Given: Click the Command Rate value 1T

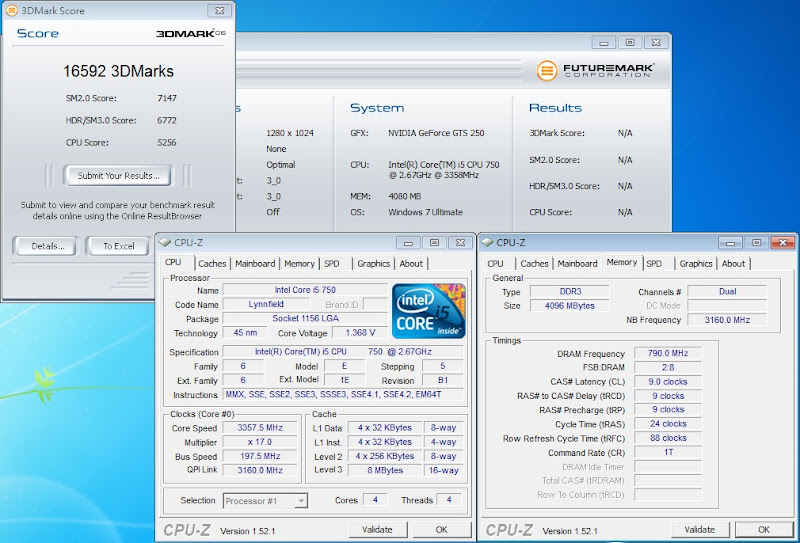Looking at the screenshot, I should pyautogui.click(x=668, y=452).
